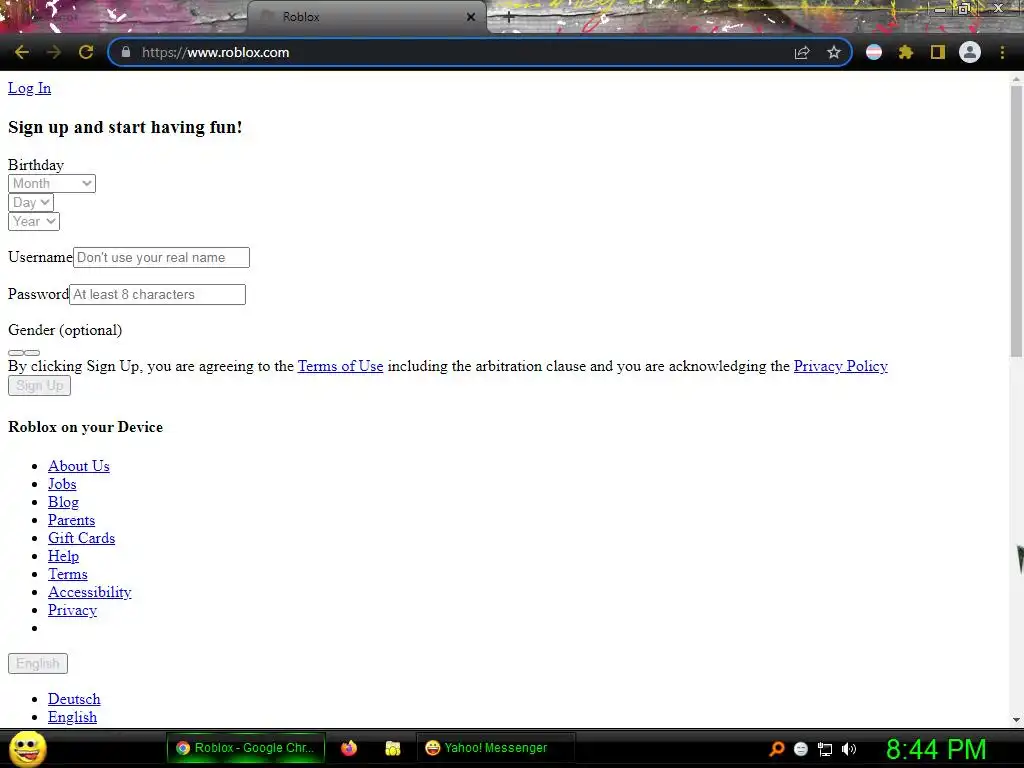
Task: Open the network tray icon
Action: 825,749
